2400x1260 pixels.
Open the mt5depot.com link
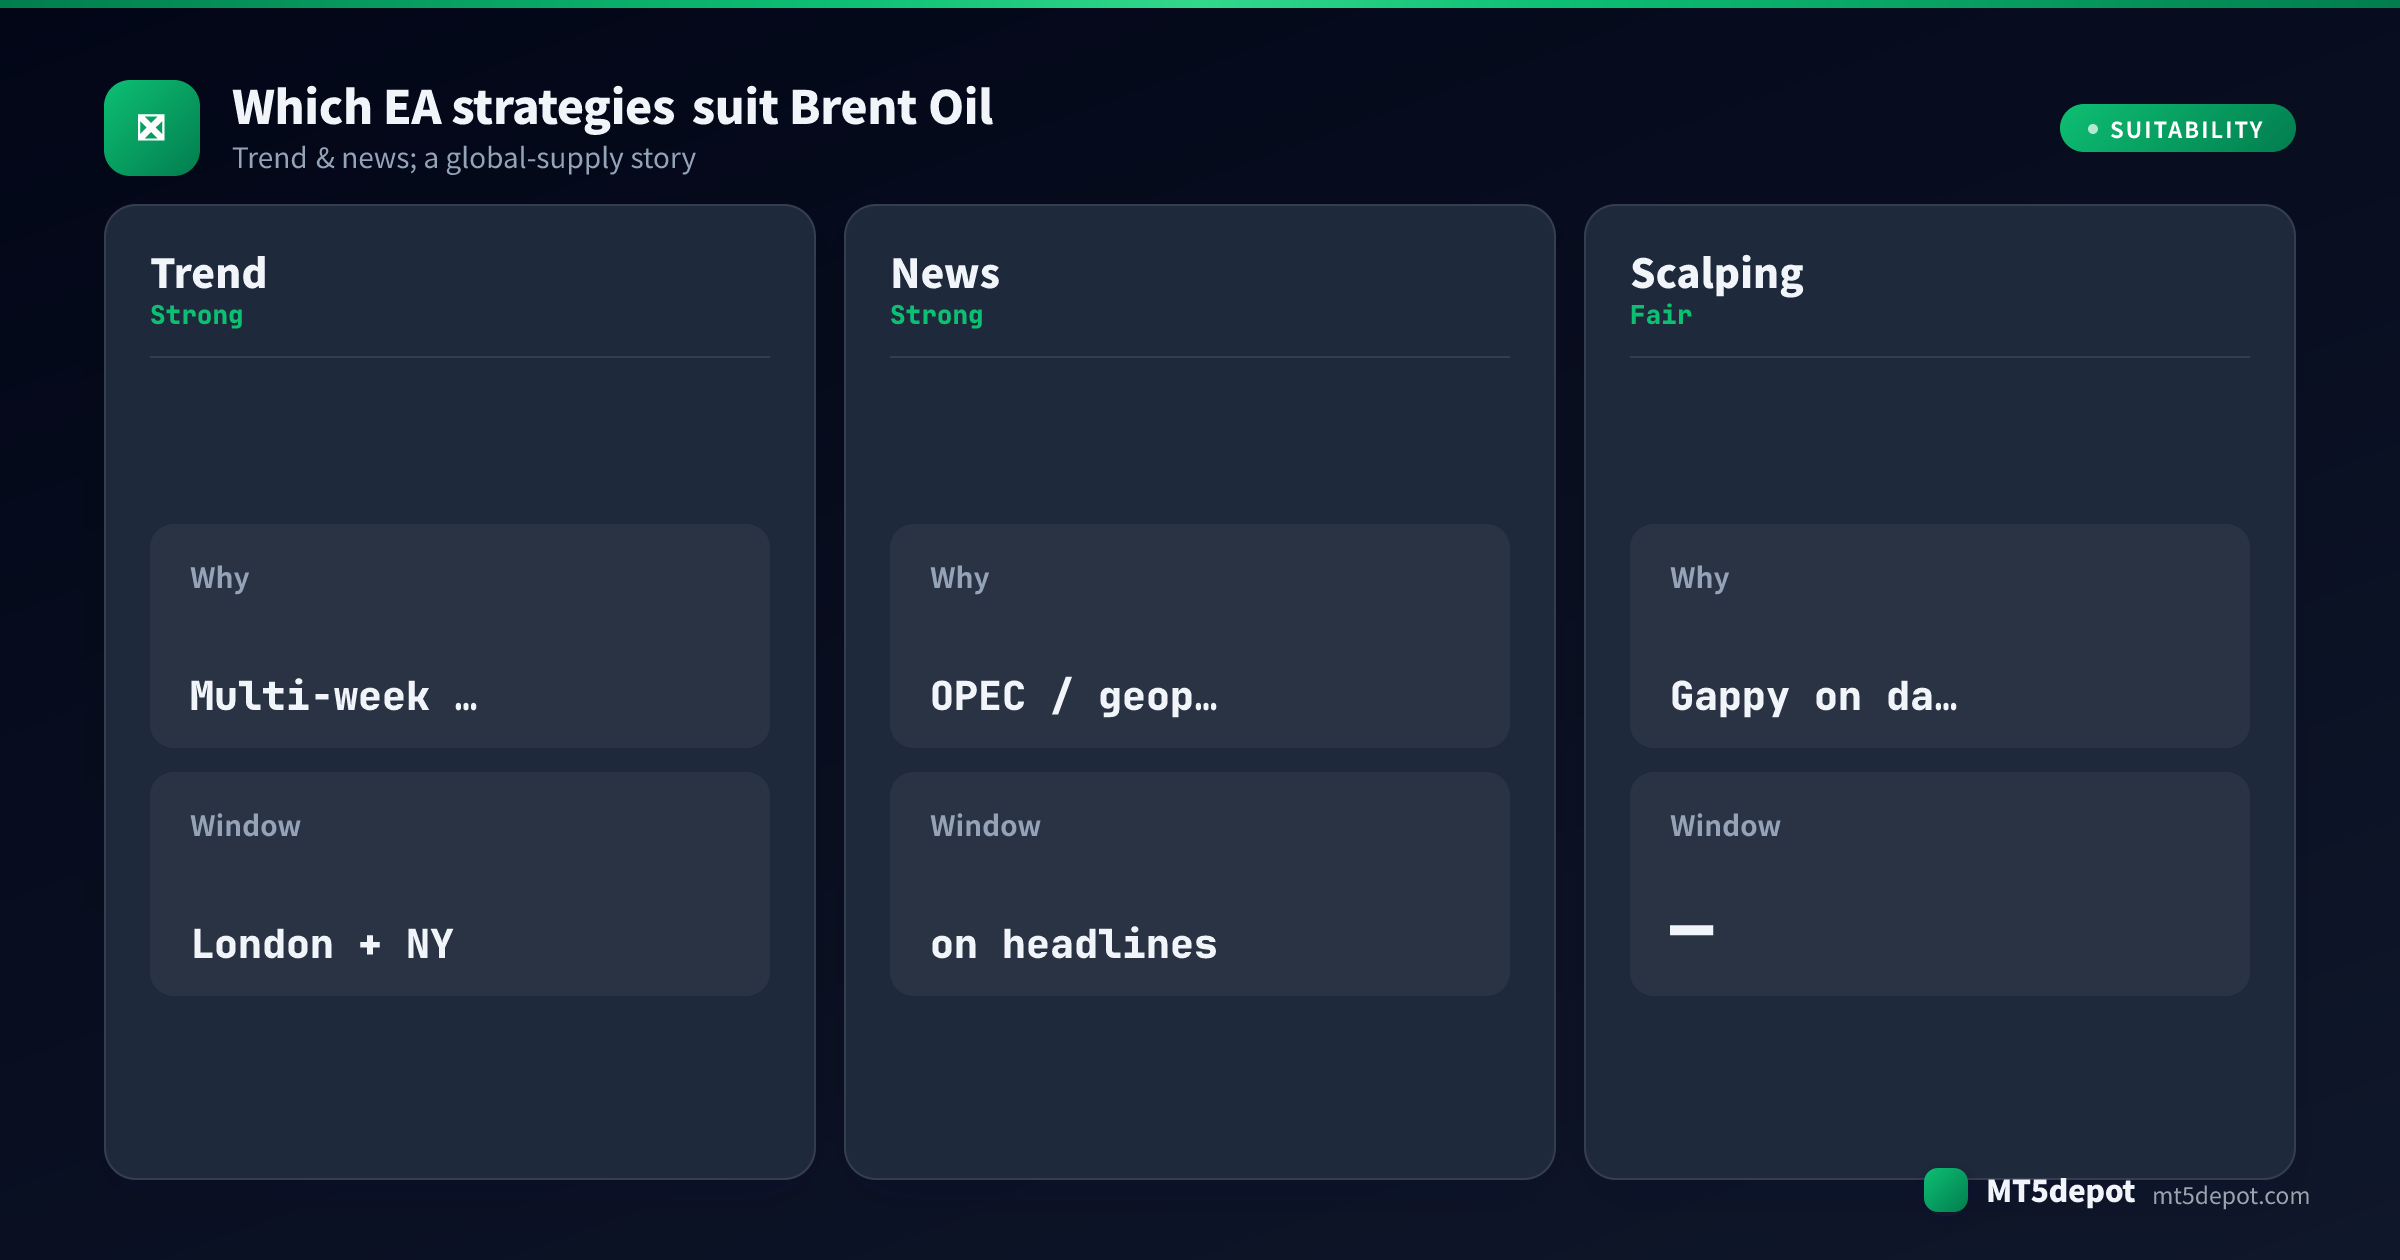[x=2230, y=1195]
